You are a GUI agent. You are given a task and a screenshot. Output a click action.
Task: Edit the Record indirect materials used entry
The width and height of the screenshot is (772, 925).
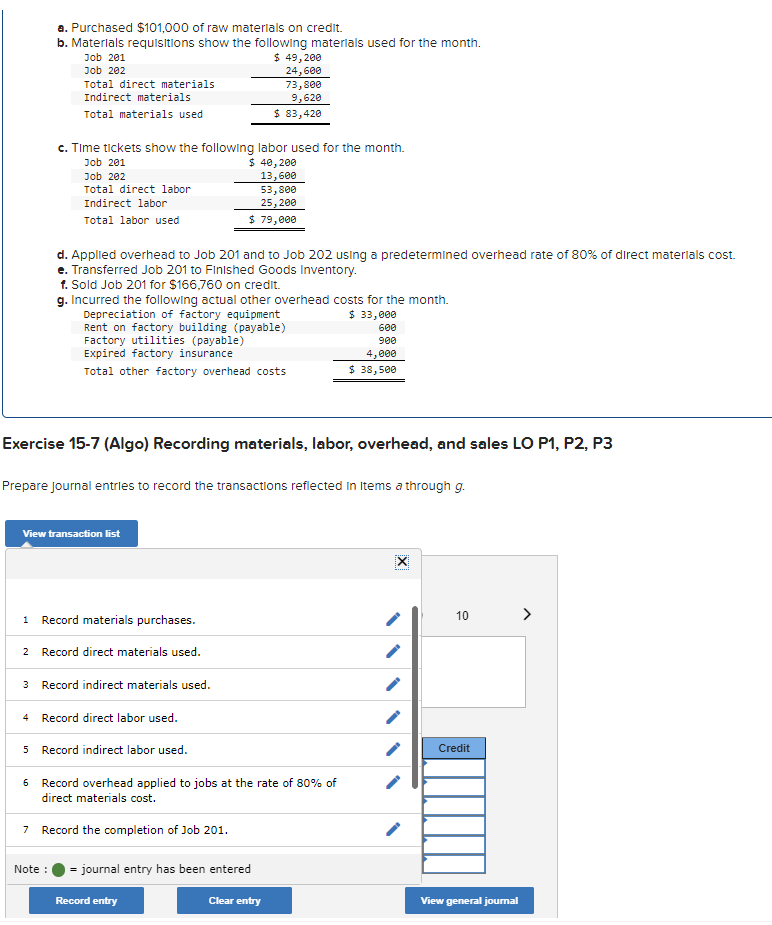point(393,684)
